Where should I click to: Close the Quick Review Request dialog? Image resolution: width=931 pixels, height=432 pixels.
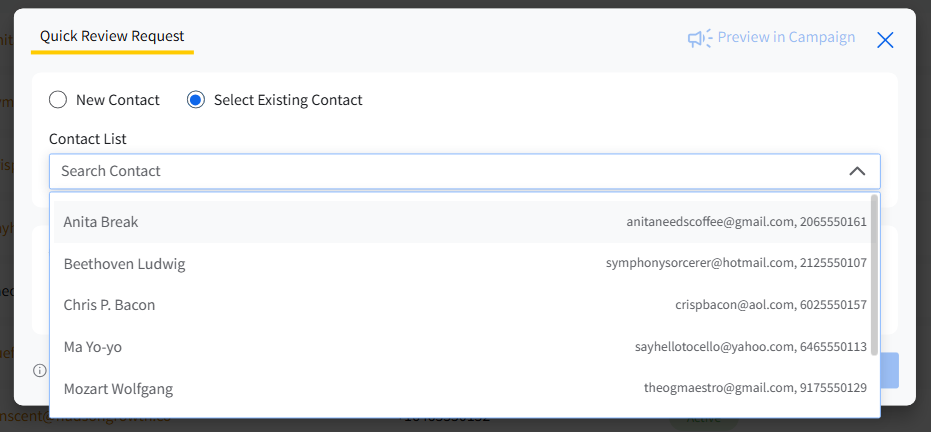pos(885,40)
